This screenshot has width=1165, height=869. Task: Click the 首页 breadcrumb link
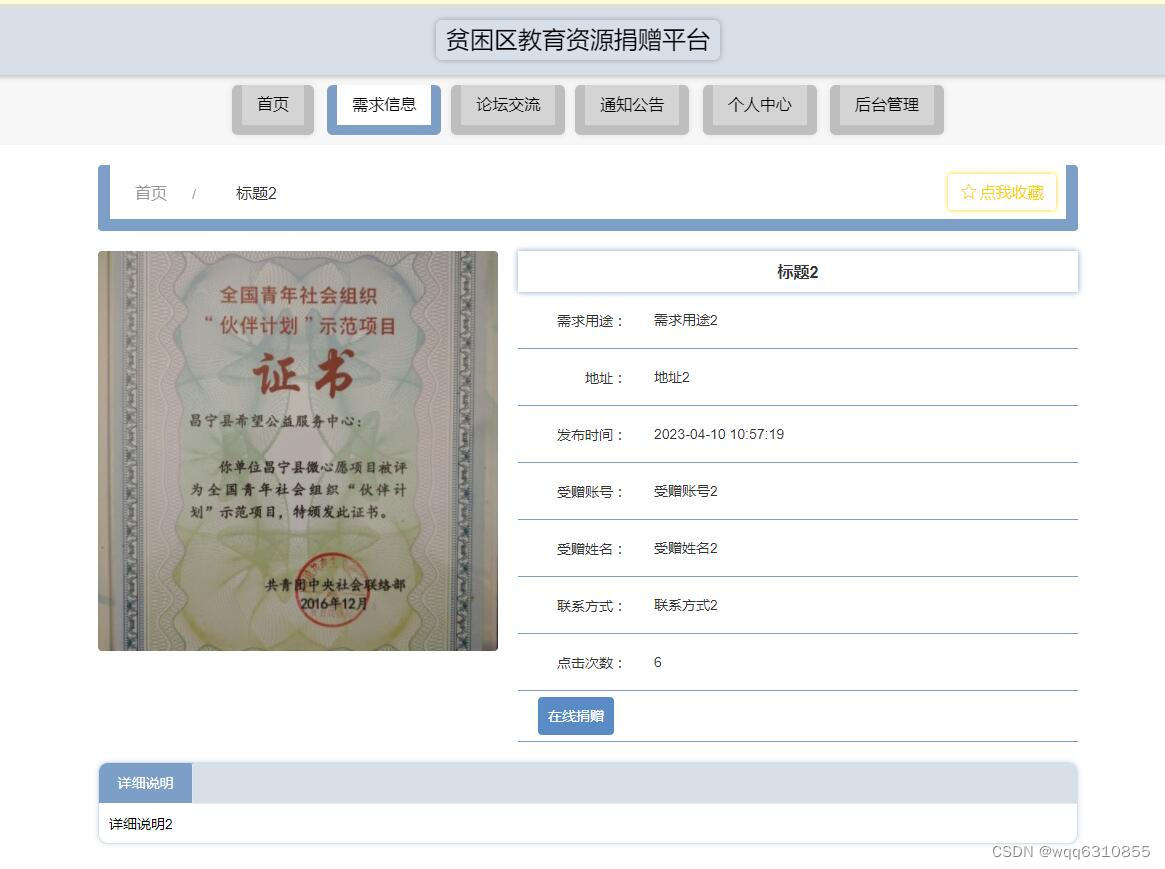coord(151,193)
